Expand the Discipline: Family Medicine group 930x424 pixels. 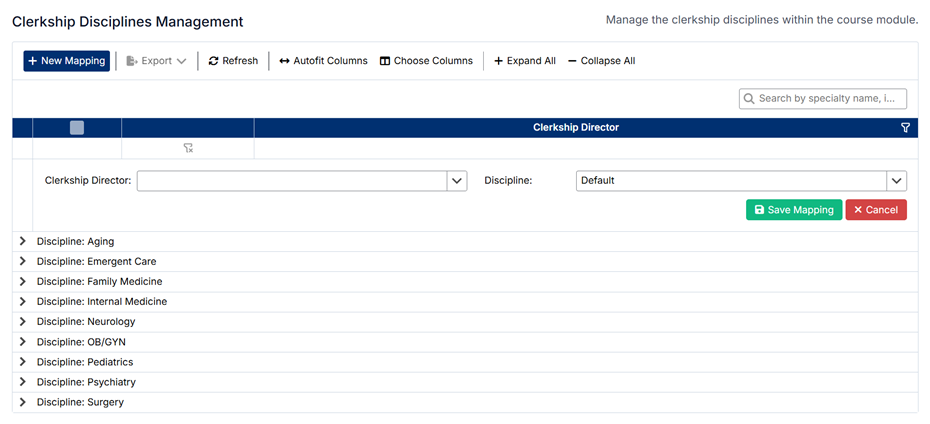pyautogui.click(x=23, y=281)
